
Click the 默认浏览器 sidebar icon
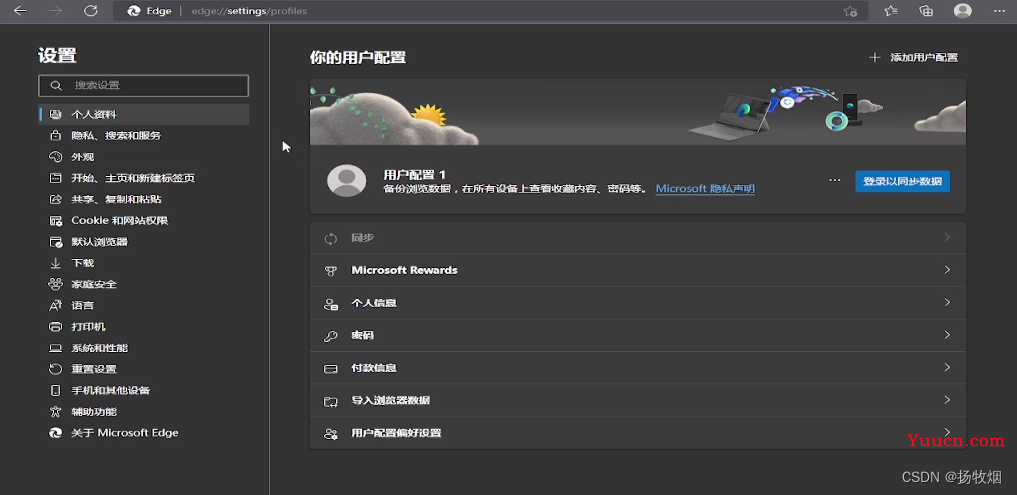pos(56,242)
